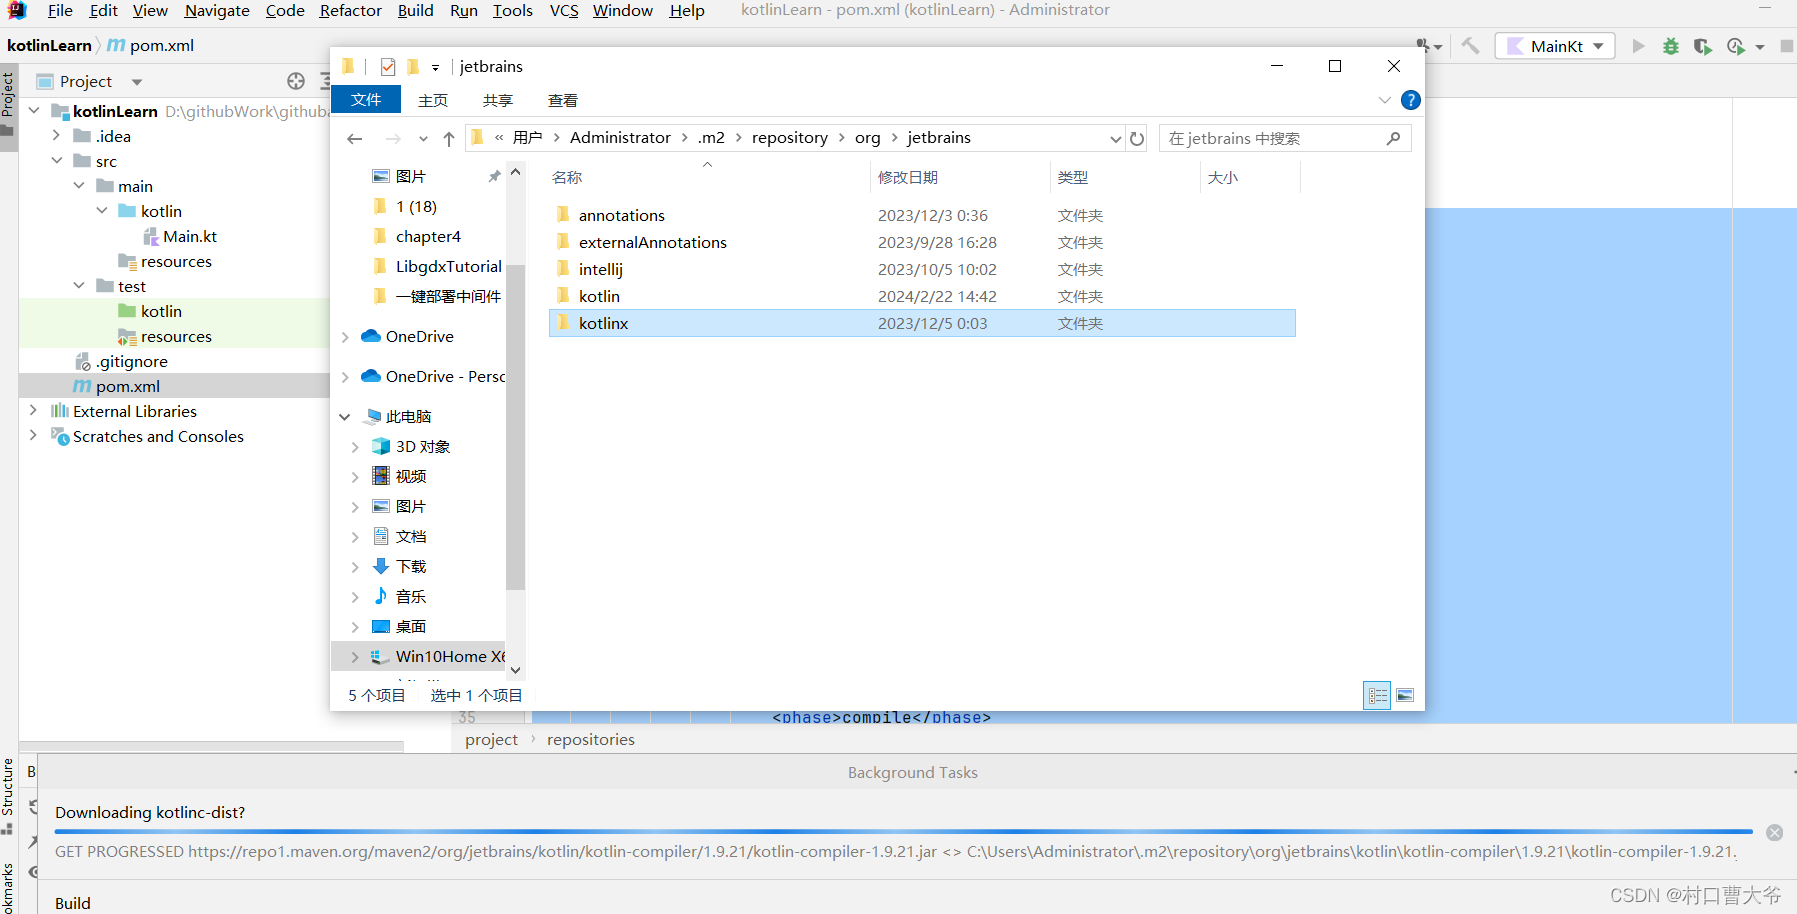Select the kotlinx folder in Explorer
1797x914 pixels.
pos(603,323)
